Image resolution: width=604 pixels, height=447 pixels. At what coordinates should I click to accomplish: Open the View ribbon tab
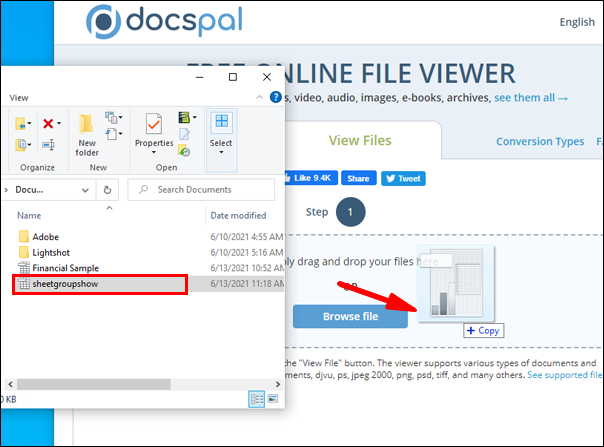pyautogui.click(x=18, y=98)
